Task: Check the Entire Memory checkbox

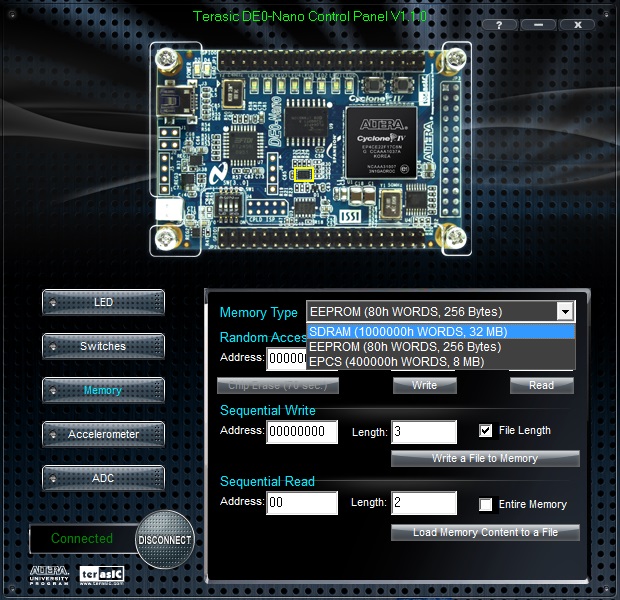Action: pyautogui.click(x=486, y=504)
